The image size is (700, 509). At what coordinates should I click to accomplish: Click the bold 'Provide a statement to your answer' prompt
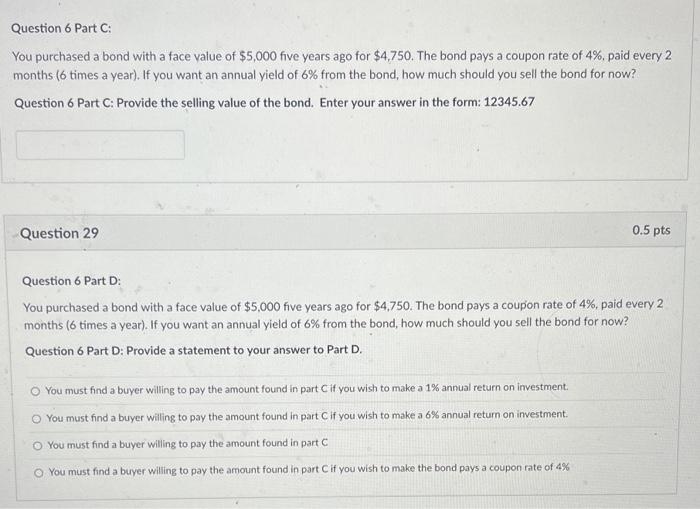click(244, 350)
